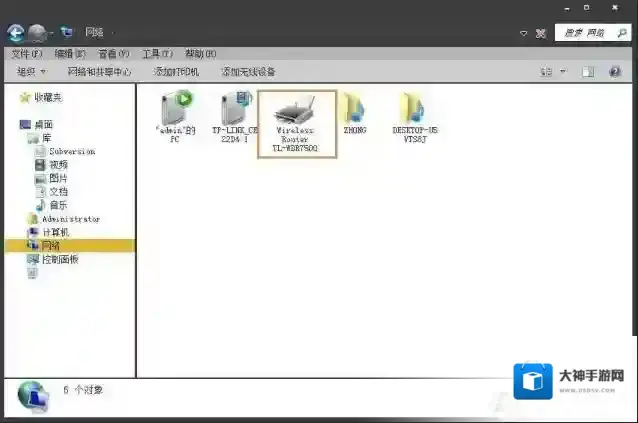Open the 工具(T) menu
The width and height of the screenshot is (638, 423).
(156, 54)
